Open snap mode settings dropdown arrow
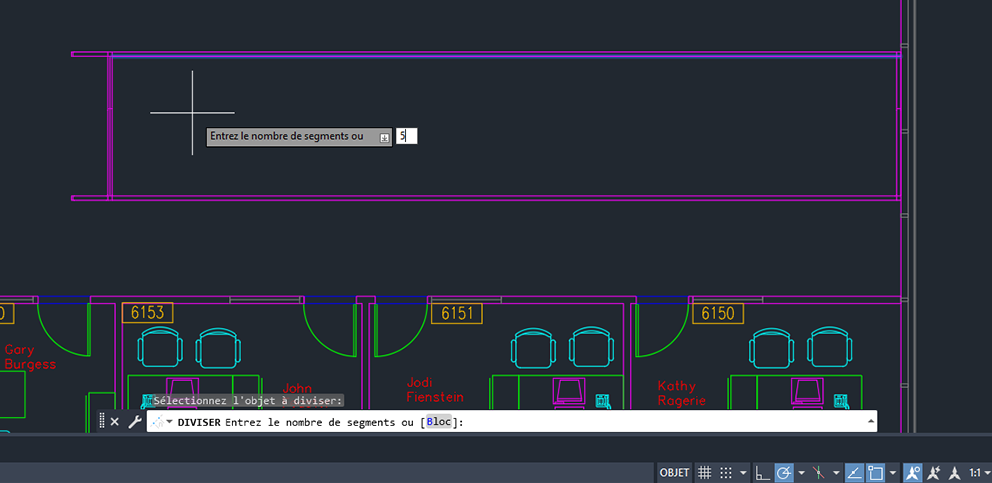The image size is (992, 483). pos(743,473)
